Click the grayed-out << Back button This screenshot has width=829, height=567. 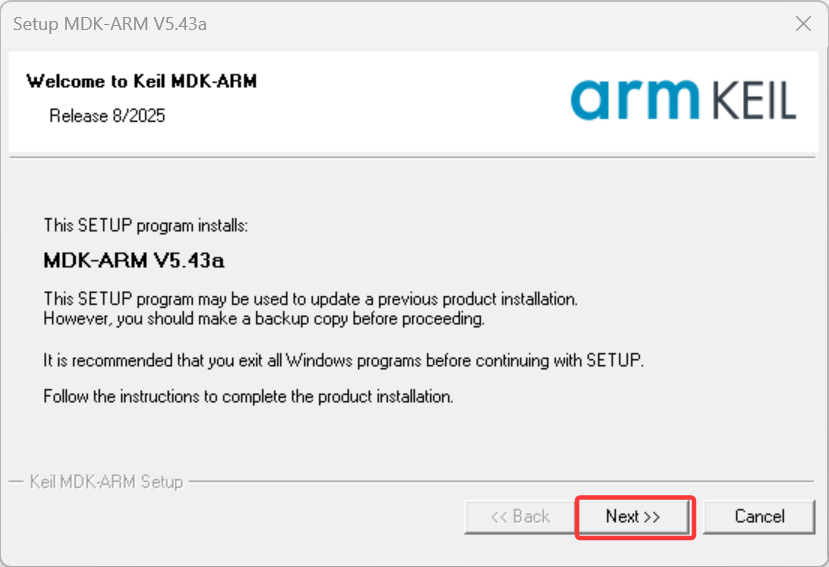pyautogui.click(x=520, y=517)
